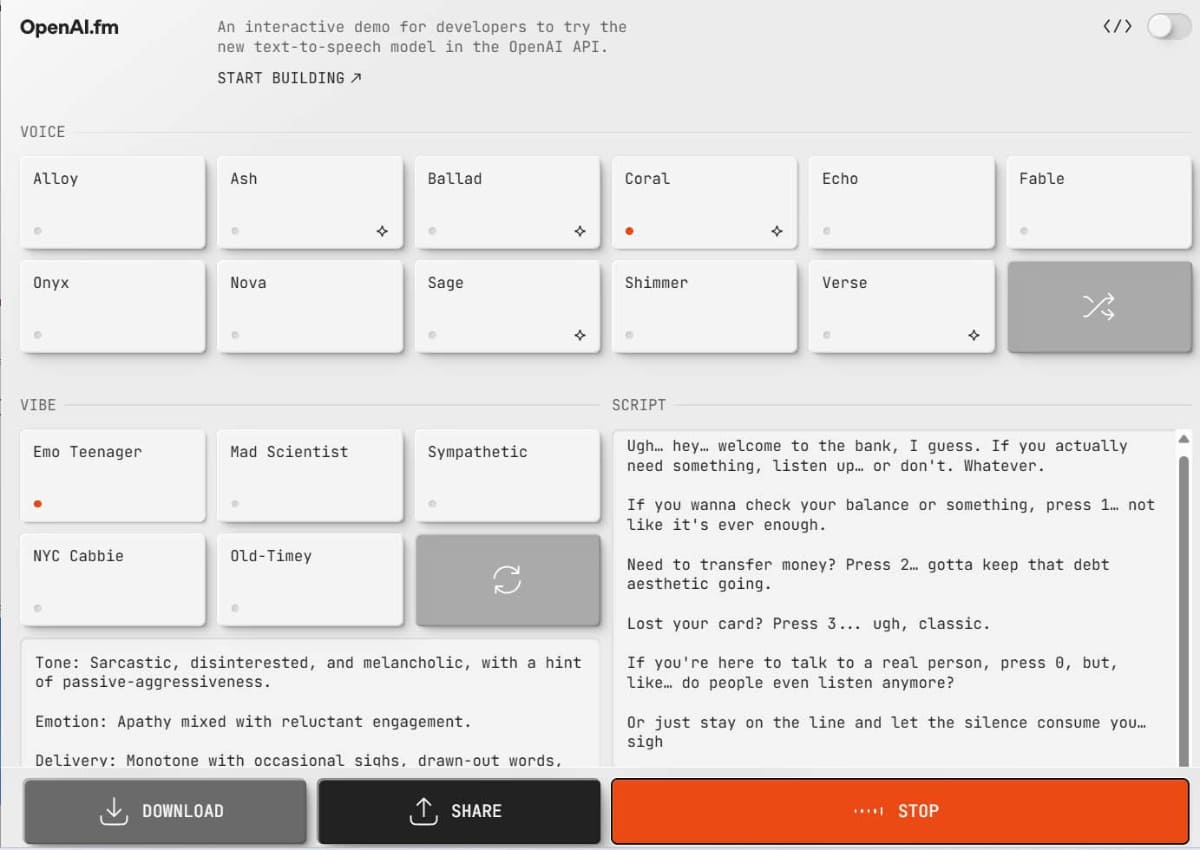Choose the NYC Cabbie vibe
Image resolution: width=1200 pixels, height=850 pixels.
coord(112,580)
